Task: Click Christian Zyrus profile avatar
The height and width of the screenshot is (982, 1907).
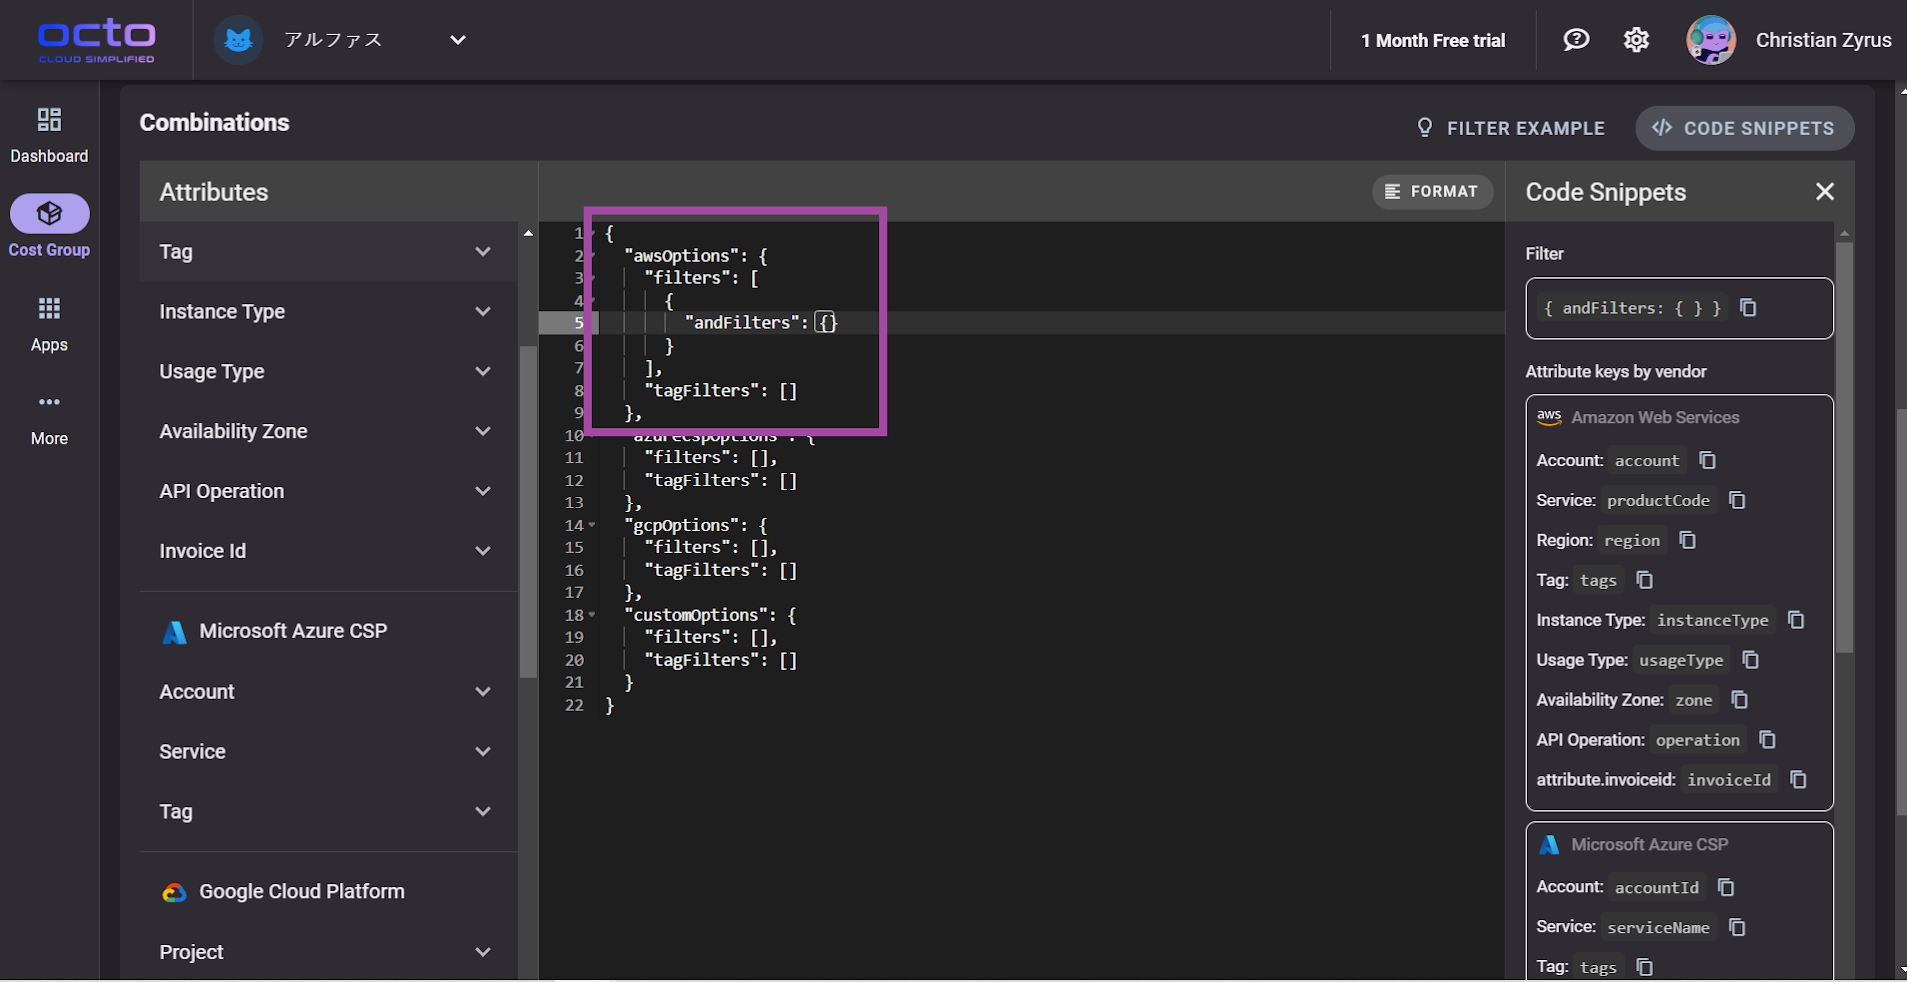Action: pyautogui.click(x=1711, y=40)
